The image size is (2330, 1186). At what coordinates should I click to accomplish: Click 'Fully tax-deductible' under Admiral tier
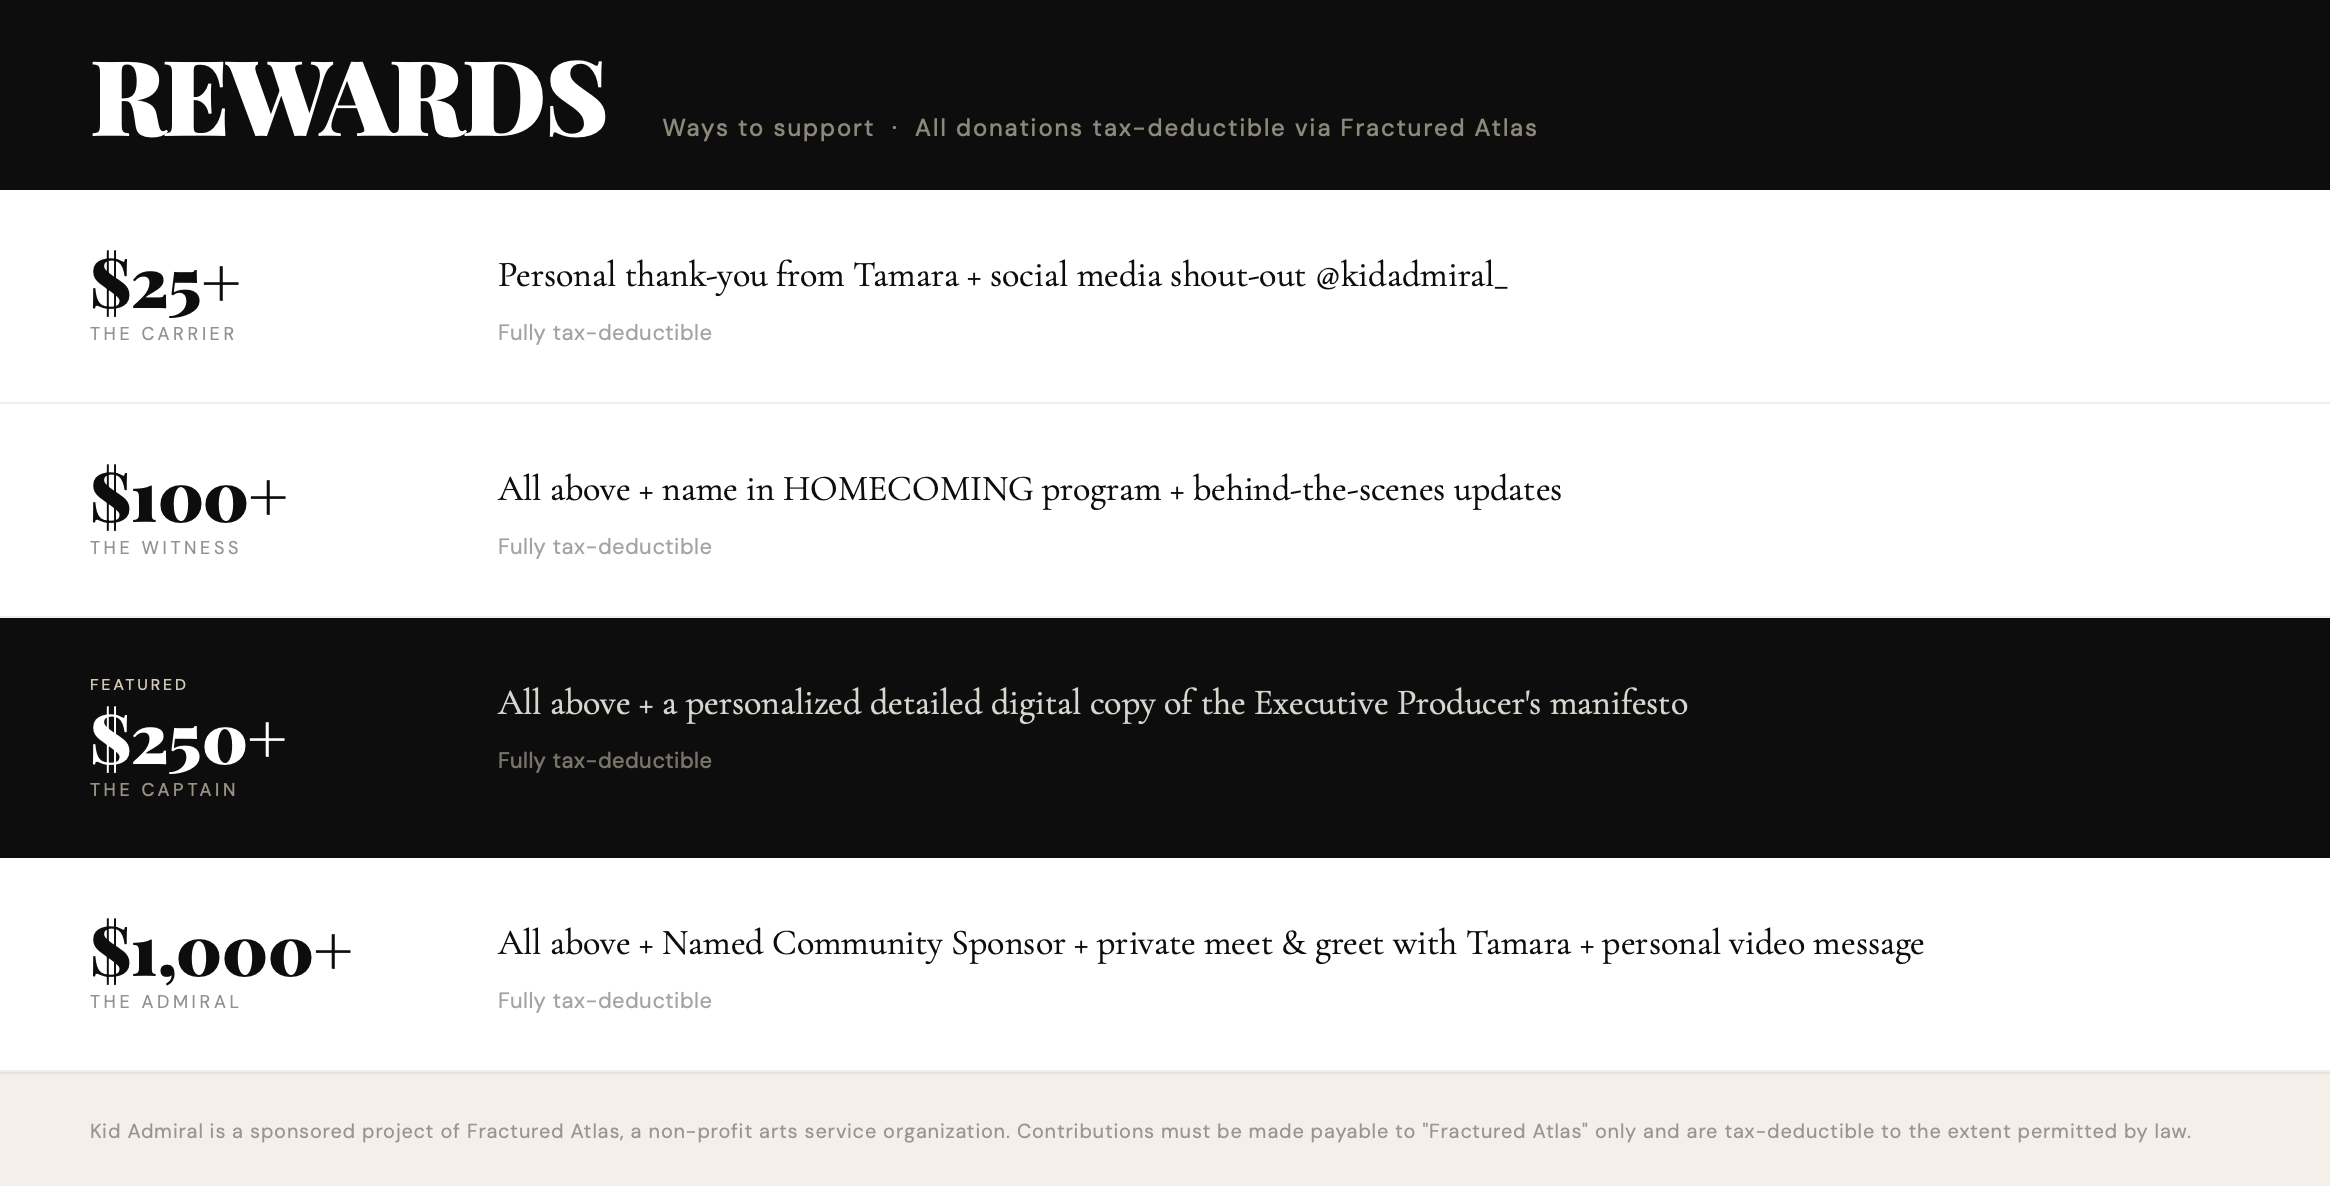605,1001
